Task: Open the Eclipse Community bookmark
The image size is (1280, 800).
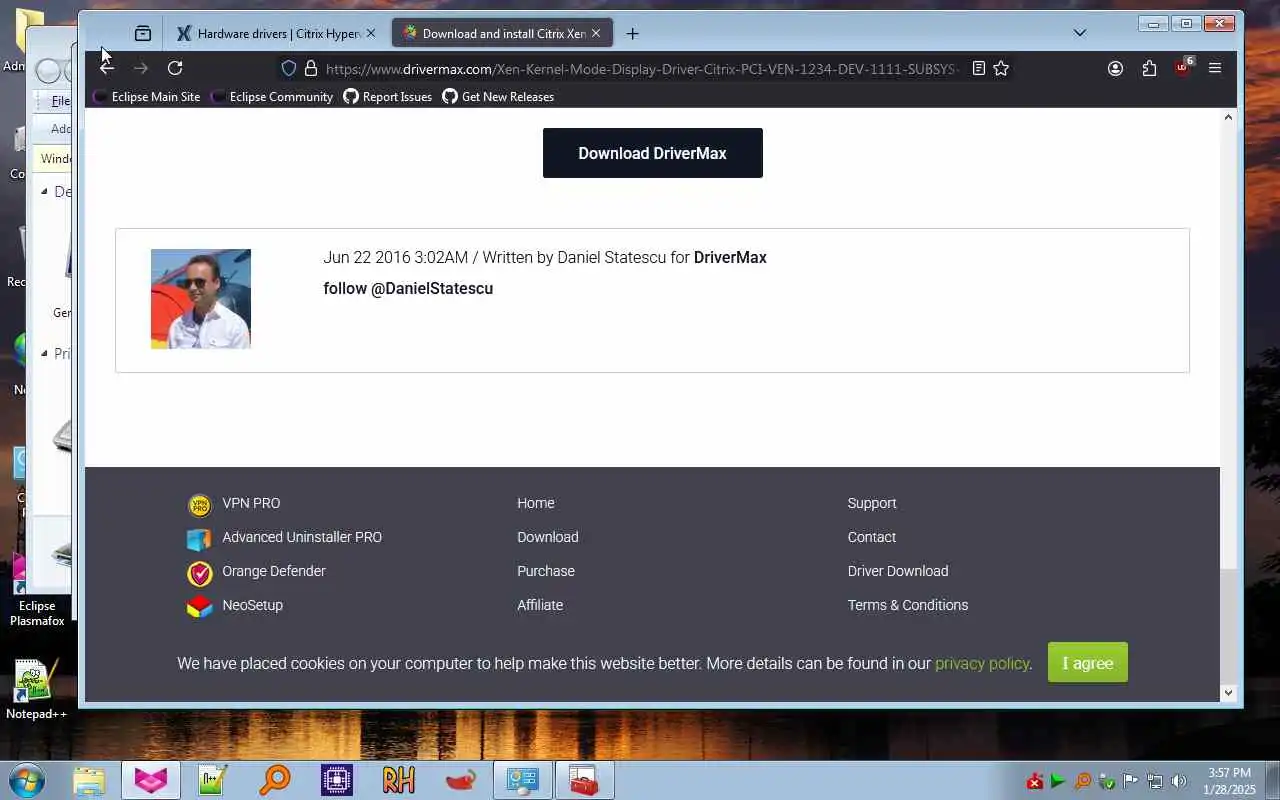Action: [272, 97]
